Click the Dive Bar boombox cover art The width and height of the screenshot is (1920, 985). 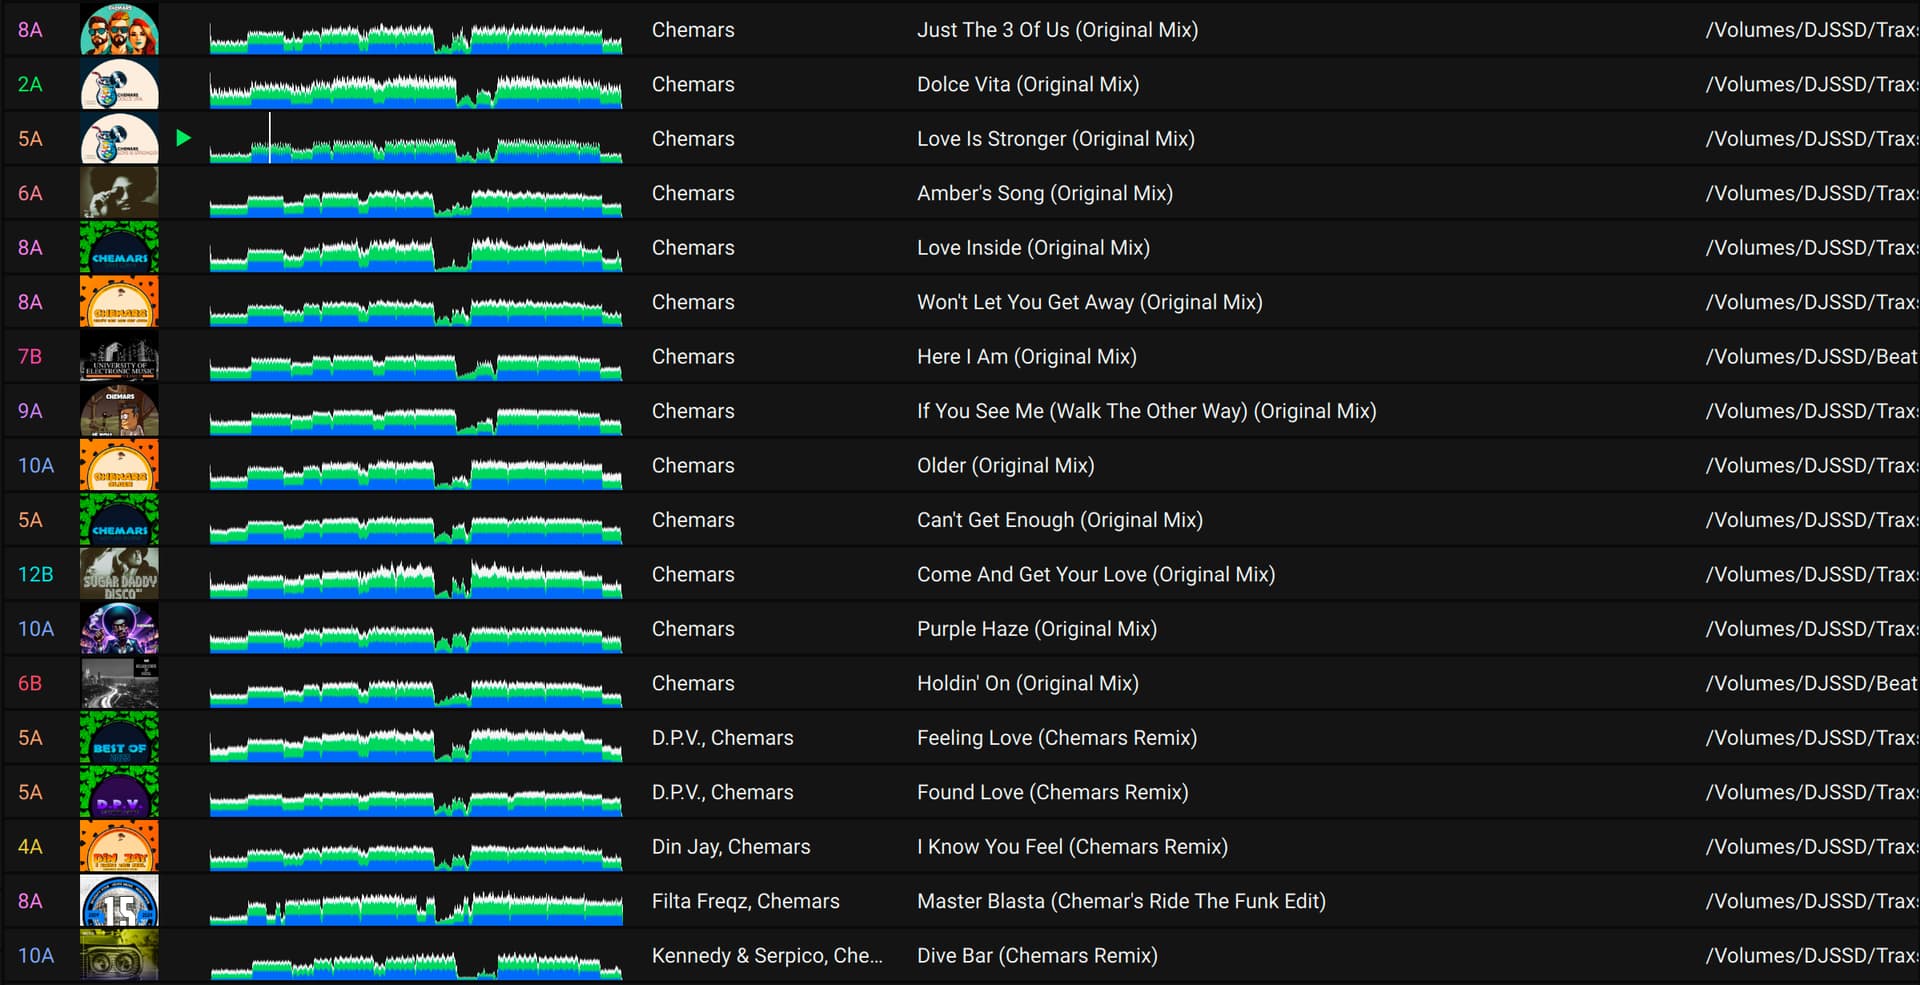click(x=119, y=955)
